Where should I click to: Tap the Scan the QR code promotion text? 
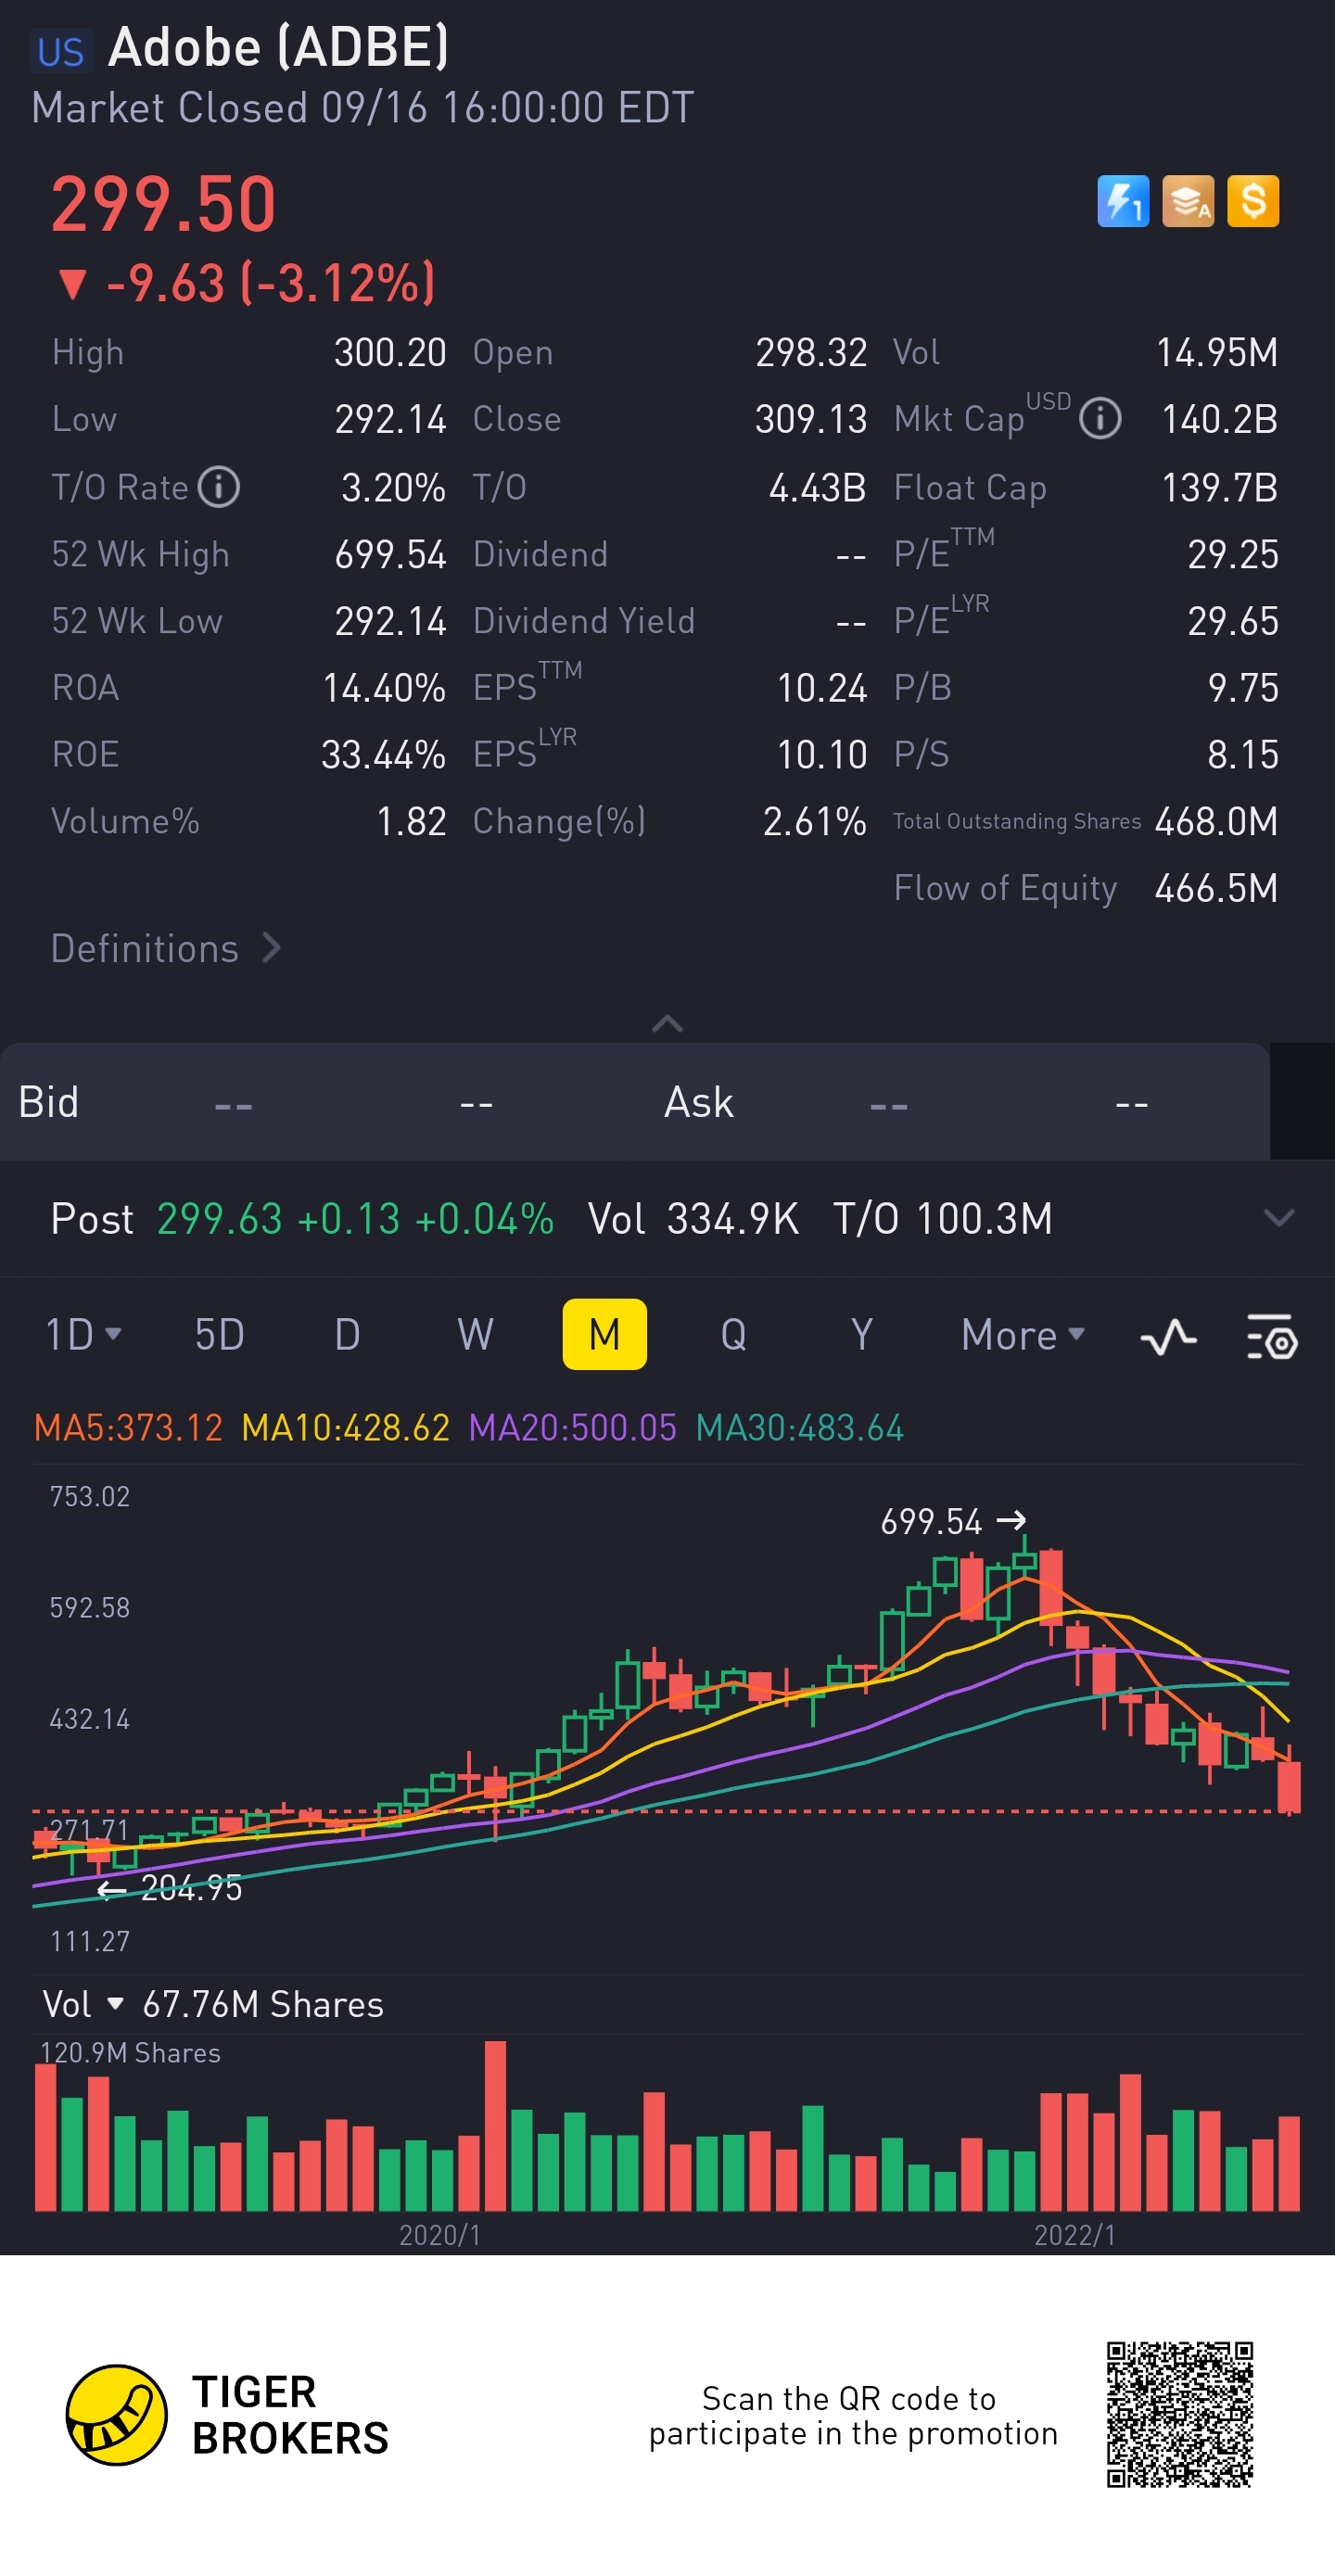click(x=853, y=2415)
